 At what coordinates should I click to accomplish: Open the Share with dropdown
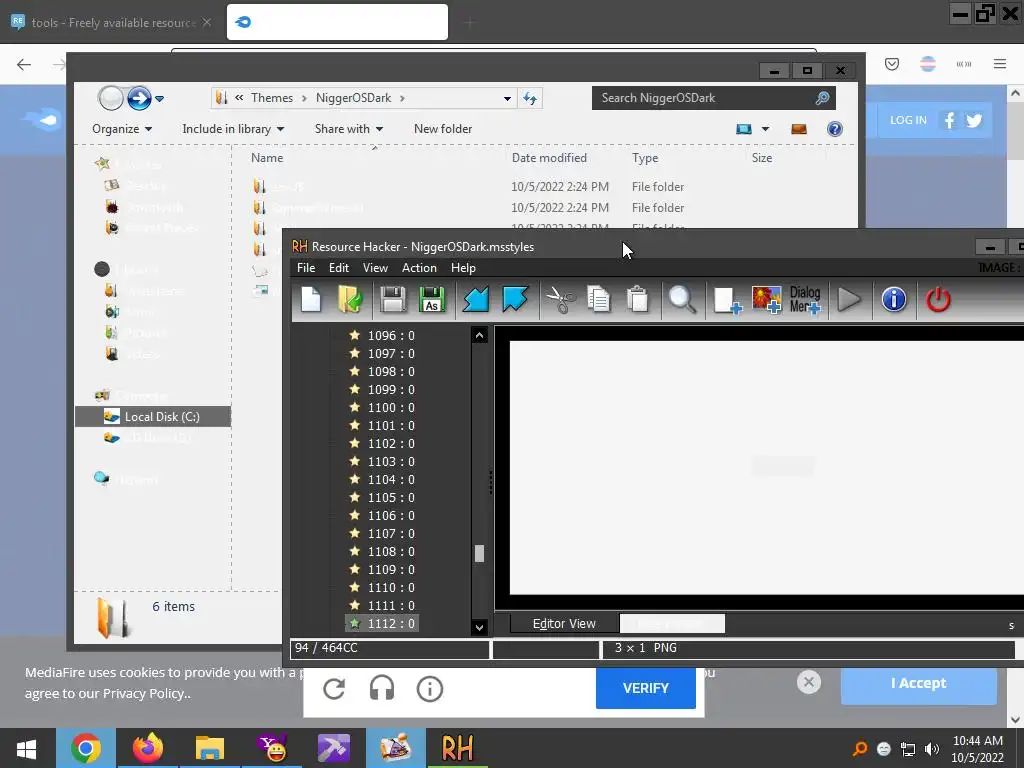pos(349,129)
